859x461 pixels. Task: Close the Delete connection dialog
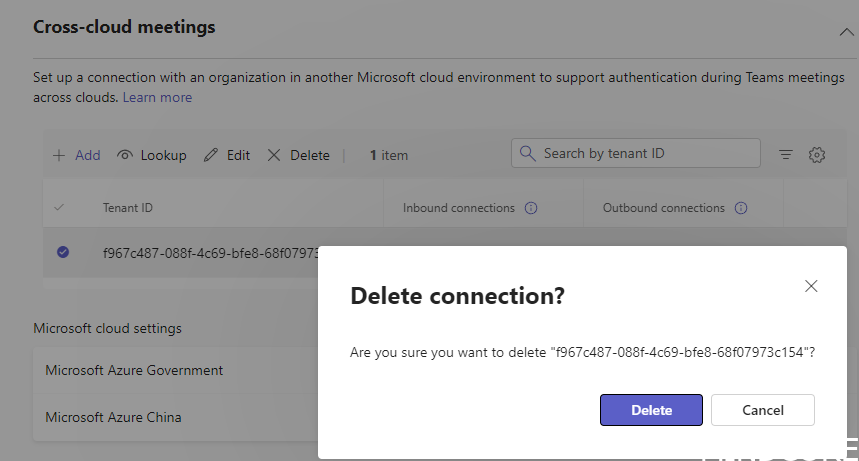click(811, 286)
